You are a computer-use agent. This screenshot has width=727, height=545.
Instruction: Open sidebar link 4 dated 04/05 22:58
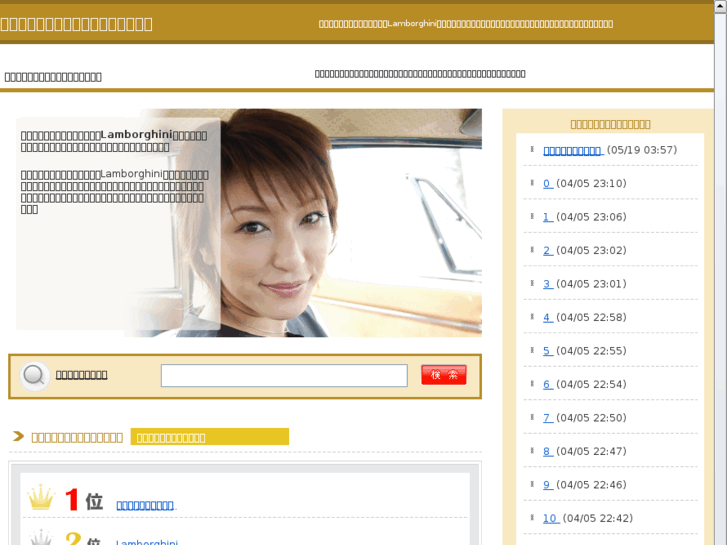pos(548,317)
